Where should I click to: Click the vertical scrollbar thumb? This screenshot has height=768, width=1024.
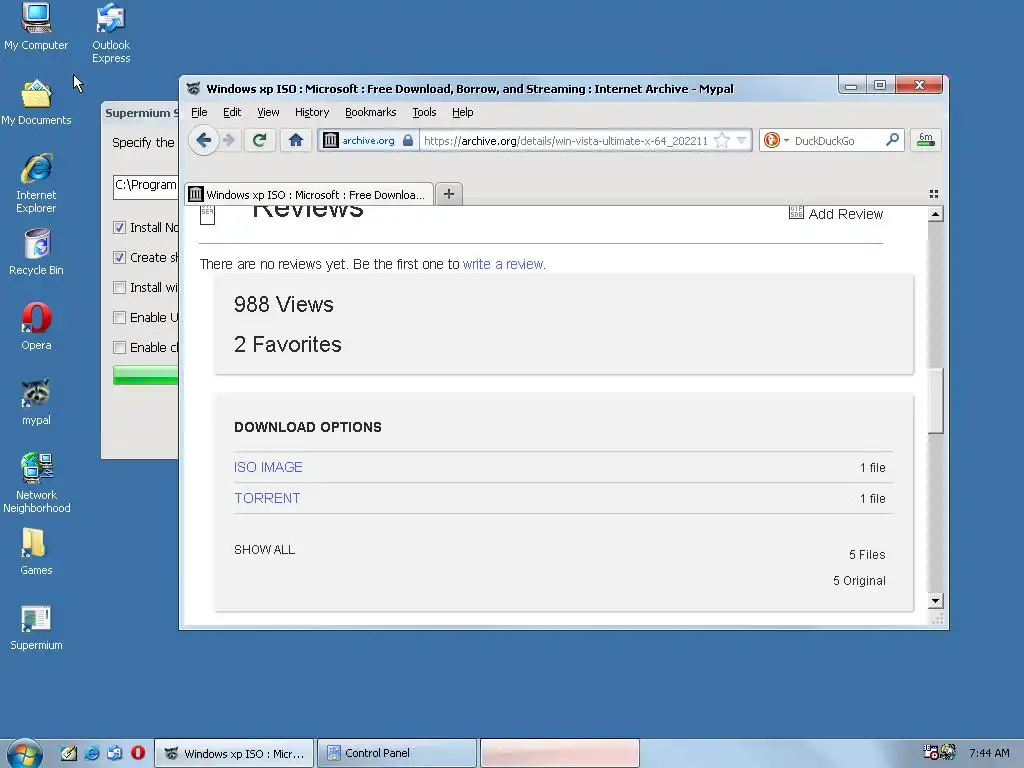935,400
